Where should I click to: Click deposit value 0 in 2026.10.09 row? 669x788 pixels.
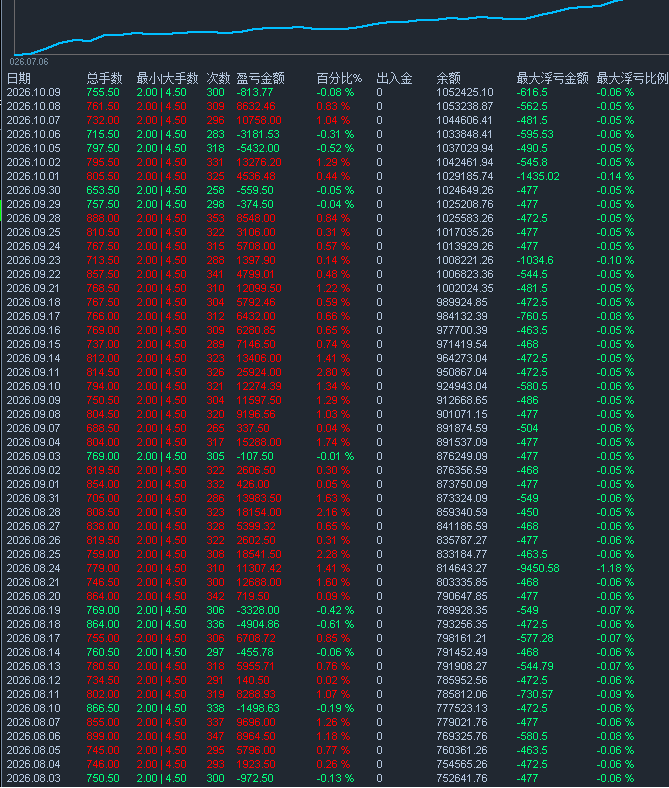(379, 92)
